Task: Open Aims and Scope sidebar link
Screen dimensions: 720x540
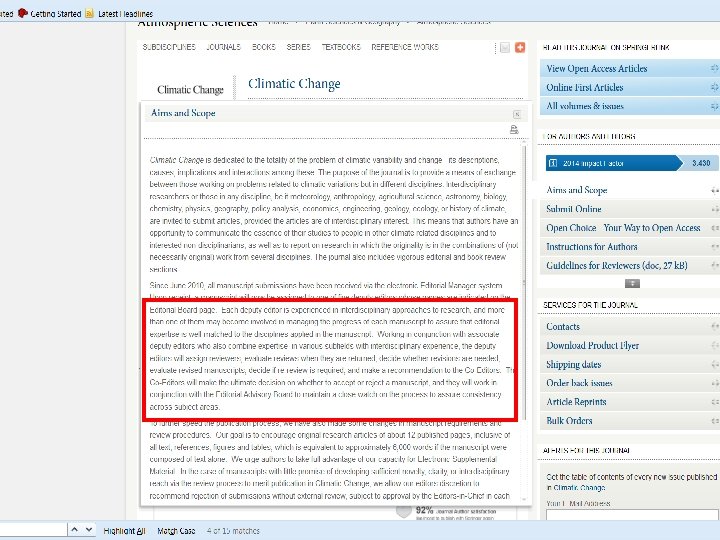Action: coord(577,190)
